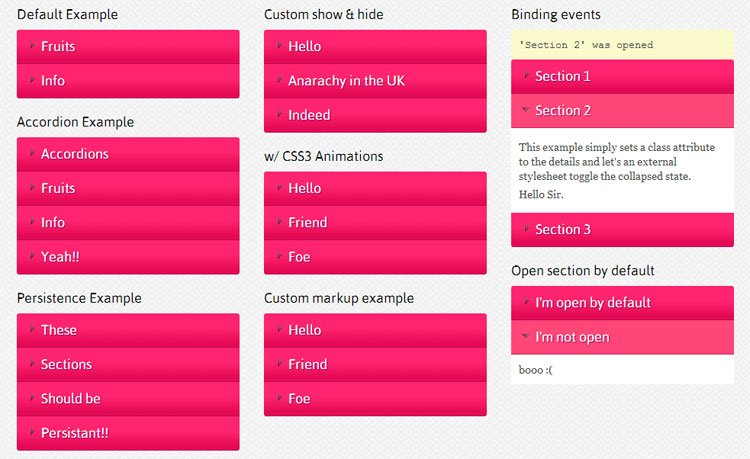
Task: Toggle the I'm open by default section
Action: click(x=622, y=303)
